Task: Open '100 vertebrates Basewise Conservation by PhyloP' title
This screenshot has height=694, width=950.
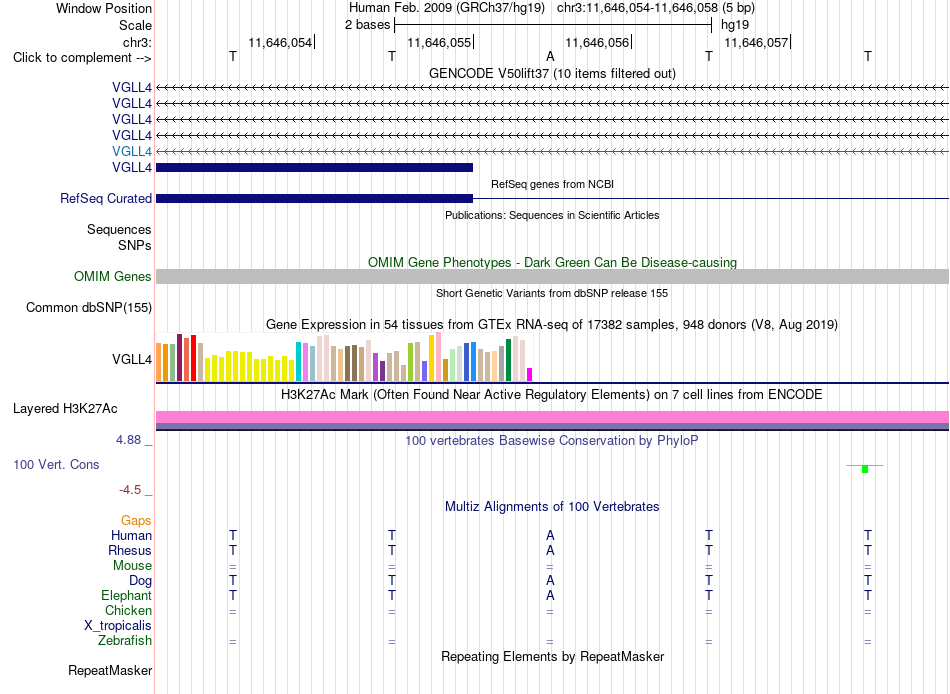Action: [x=552, y=441]
